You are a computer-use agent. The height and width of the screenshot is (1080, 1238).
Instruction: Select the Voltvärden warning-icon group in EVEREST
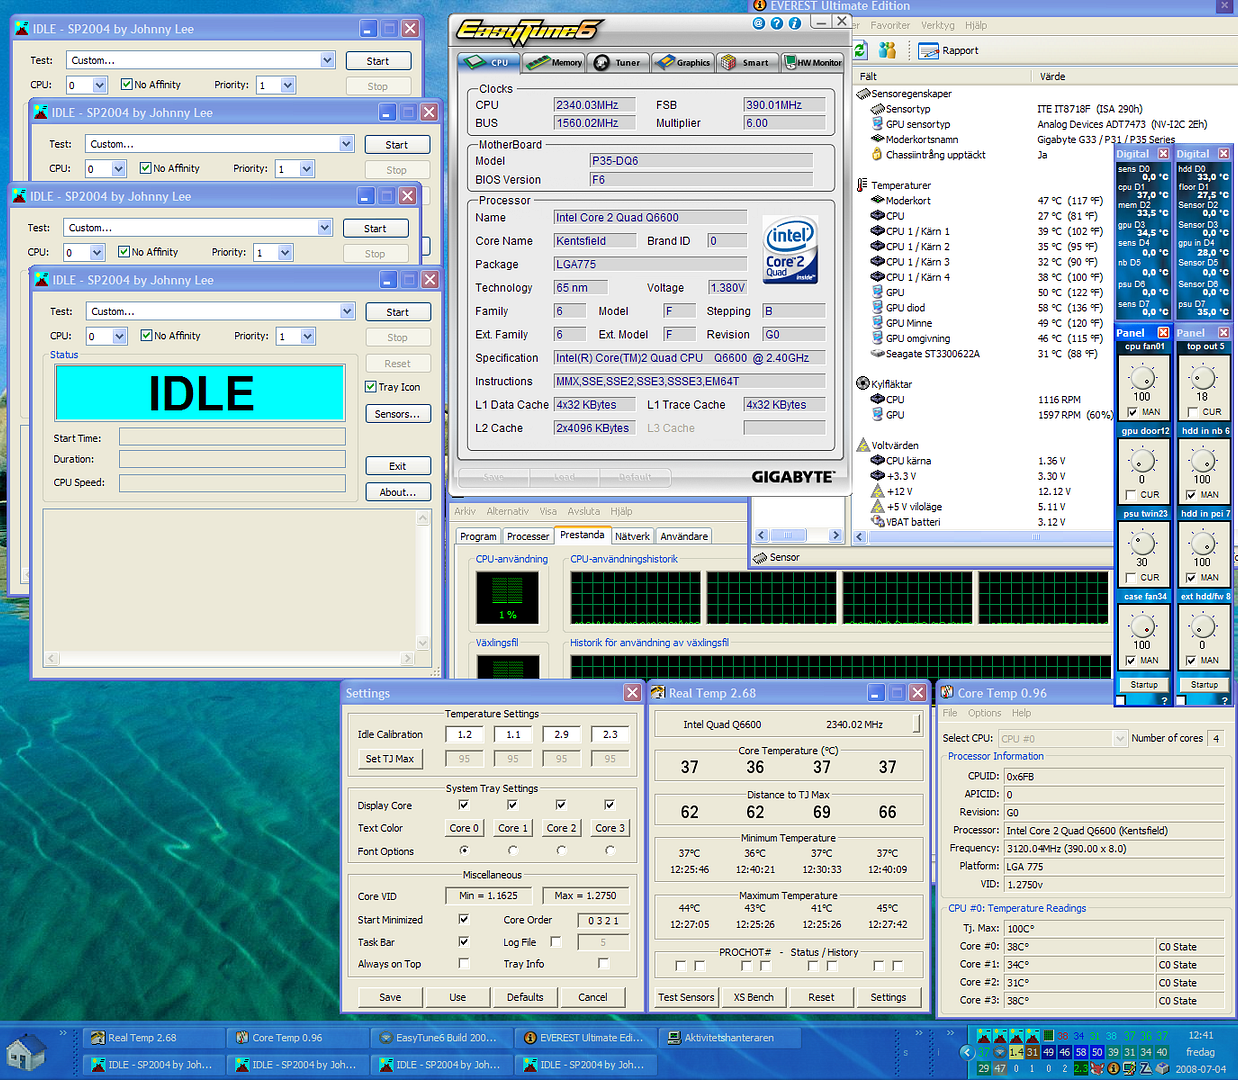pos(888,445)
